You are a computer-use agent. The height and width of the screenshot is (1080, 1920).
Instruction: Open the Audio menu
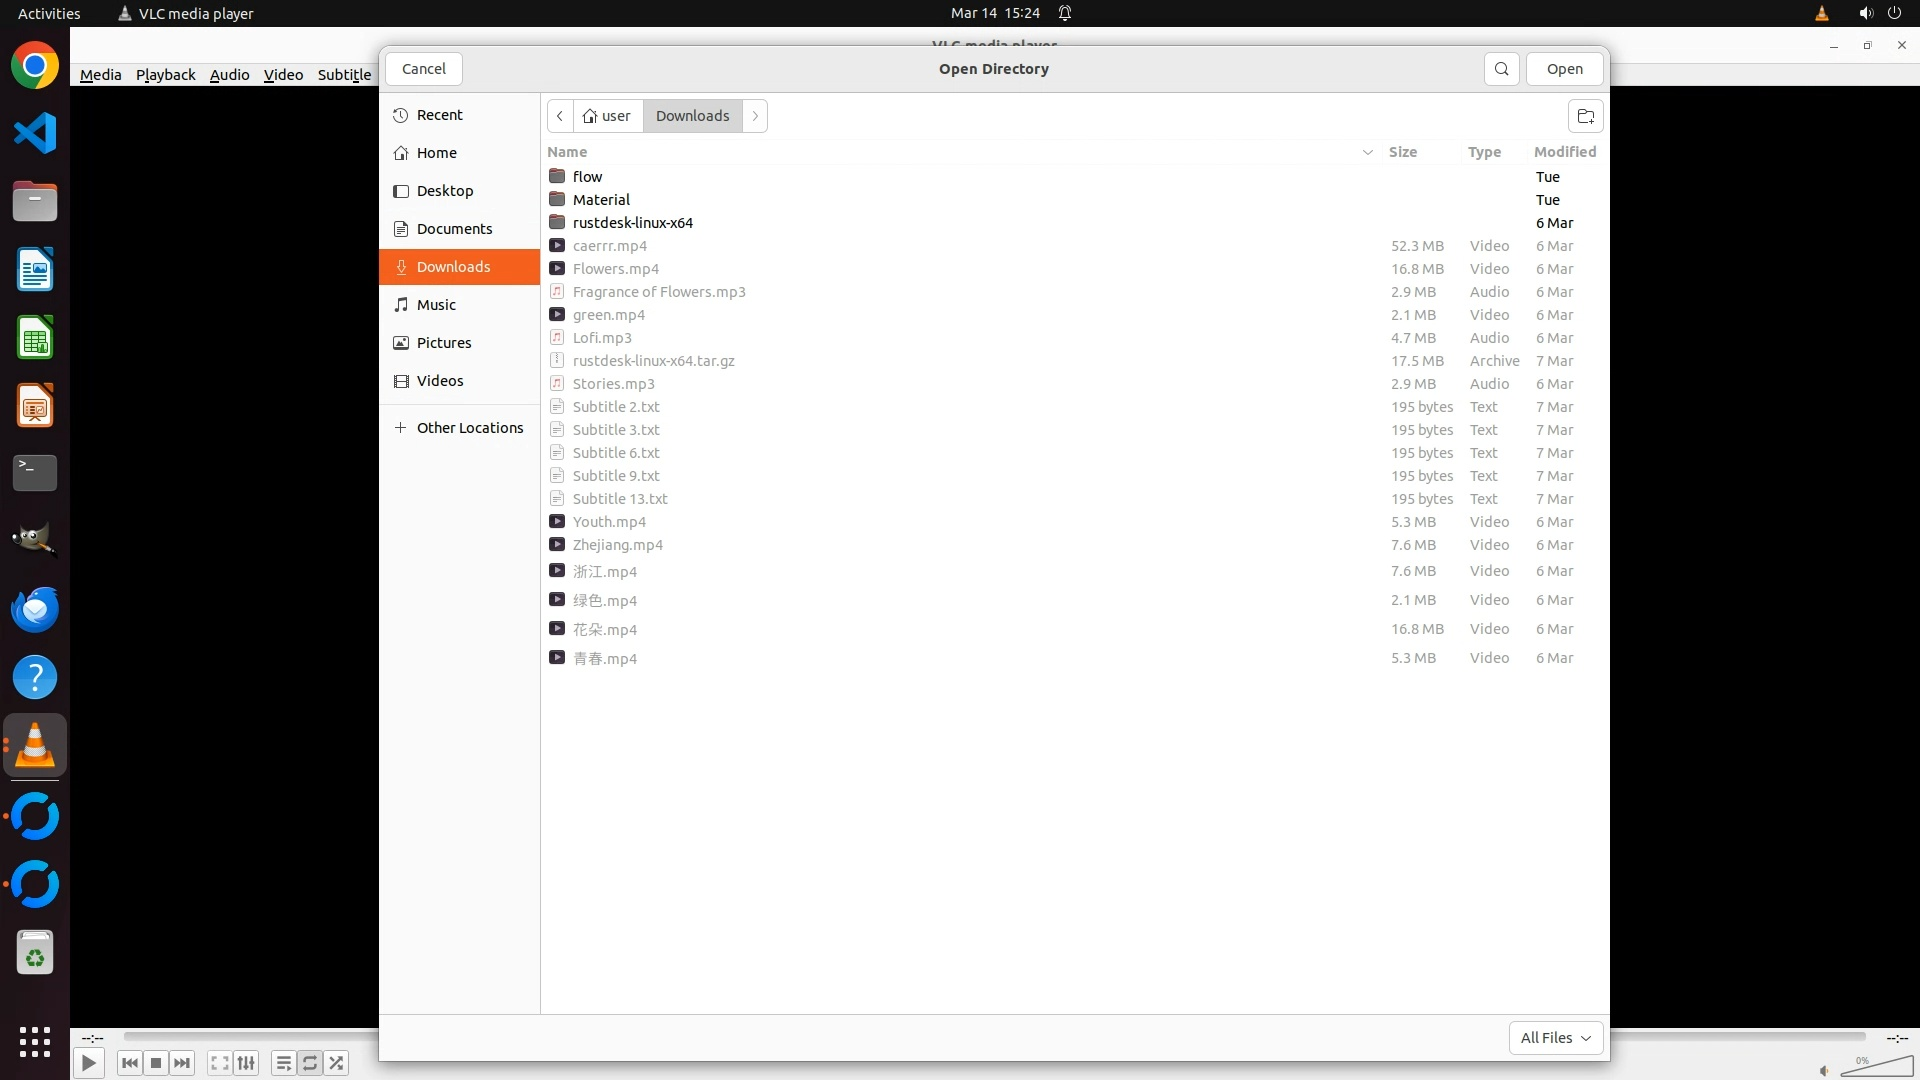tap(229, 75)
